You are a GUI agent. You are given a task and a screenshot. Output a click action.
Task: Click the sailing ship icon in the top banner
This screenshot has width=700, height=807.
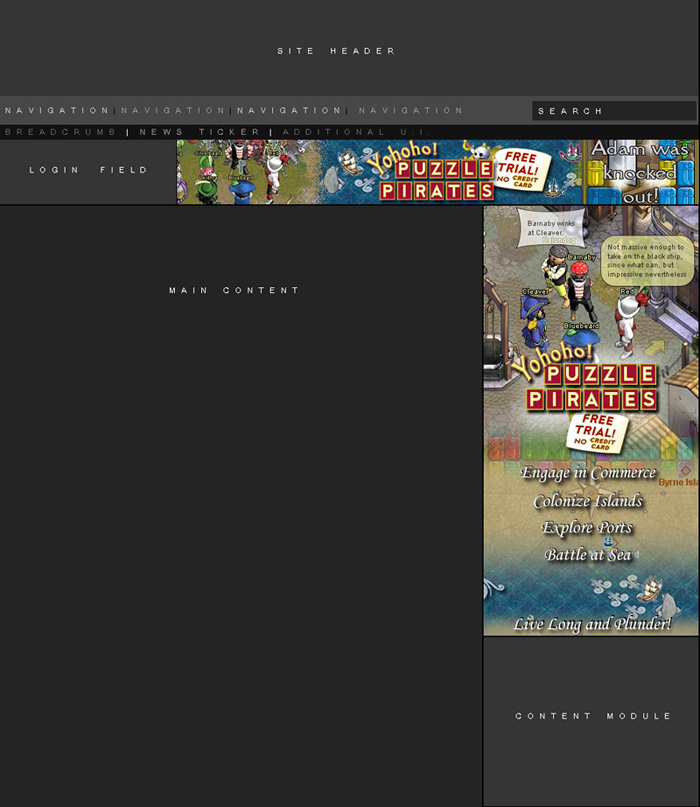coord(349,163)
